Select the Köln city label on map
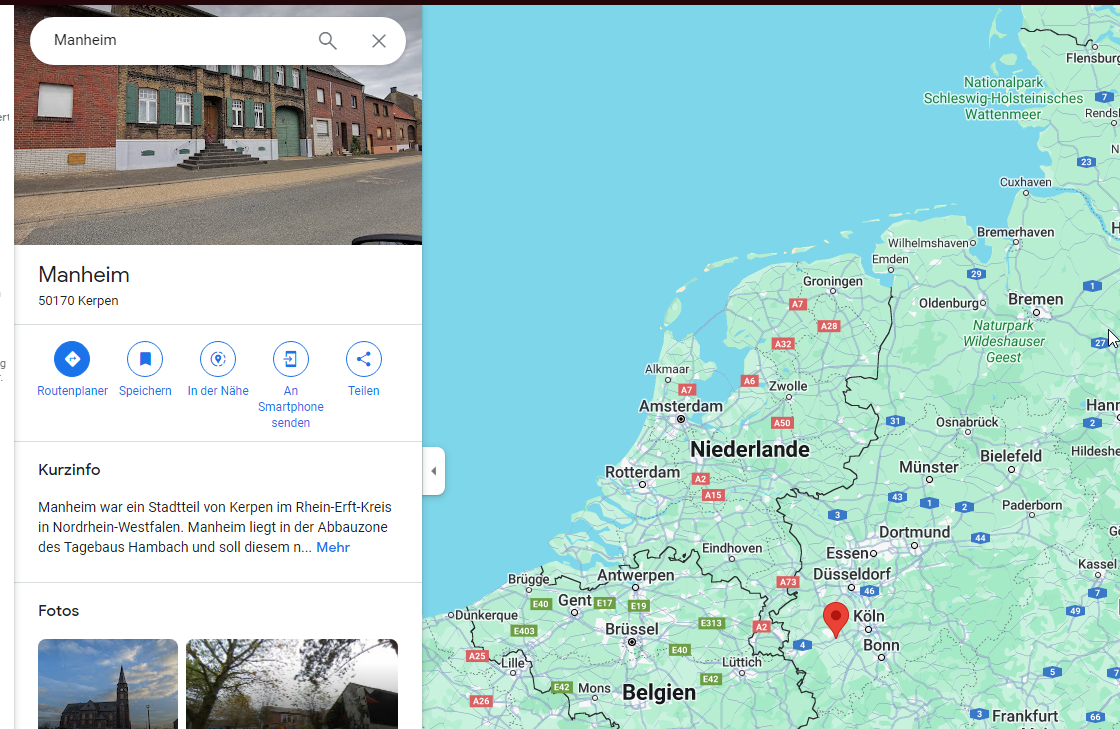 point(869,617)
